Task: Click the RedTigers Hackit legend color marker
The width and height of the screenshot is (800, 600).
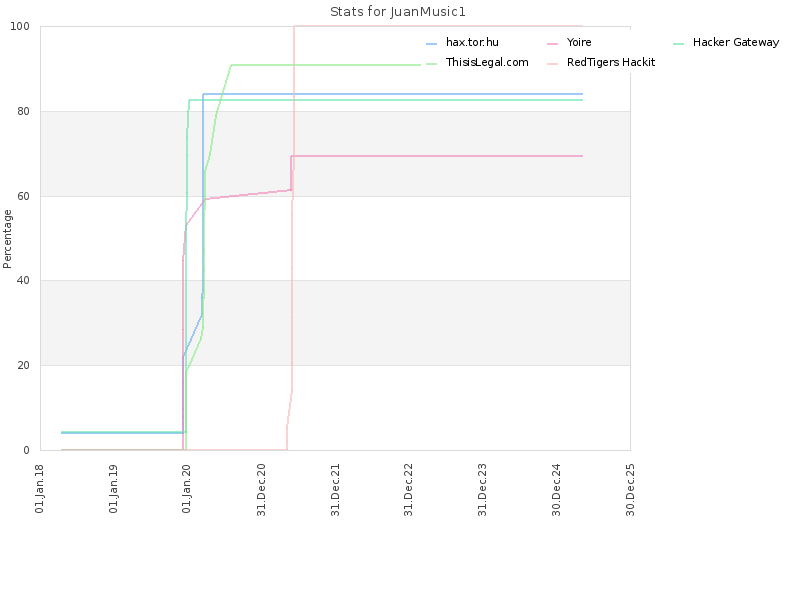Action: pyautogui.click(x=553, y=64)
